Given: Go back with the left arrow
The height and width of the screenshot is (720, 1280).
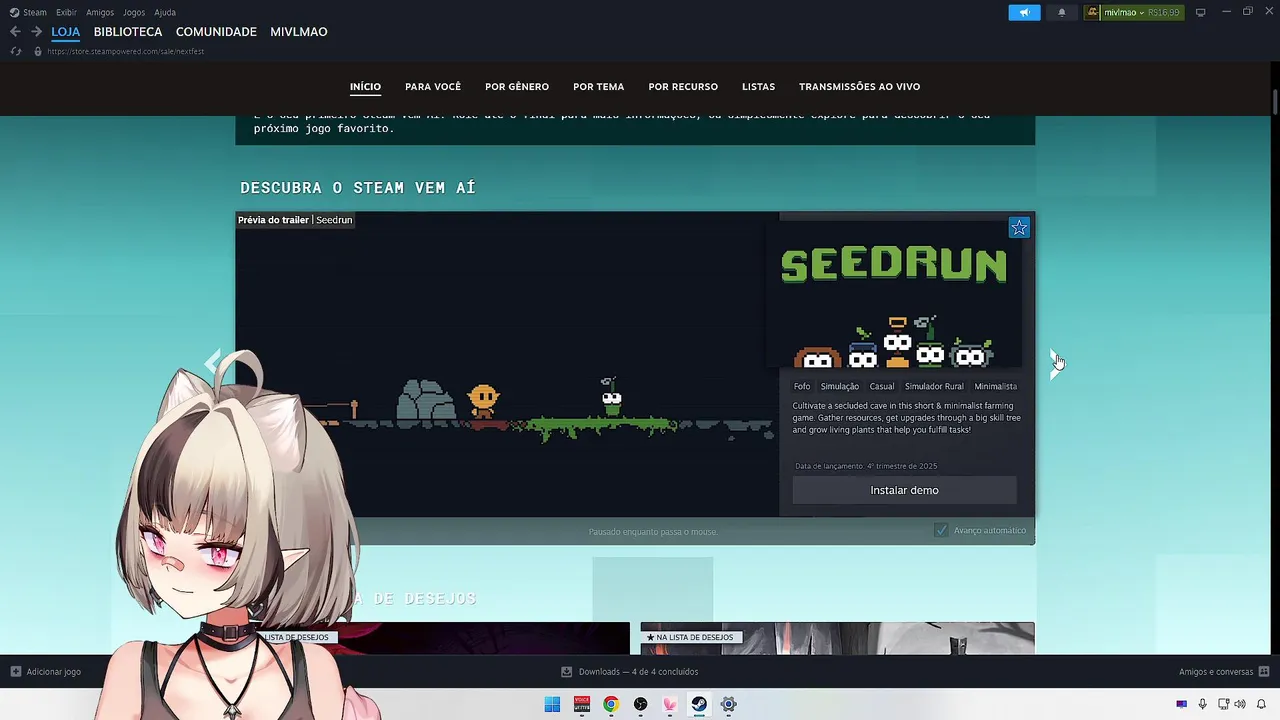Looking at the screenshot, I should coord(15,32).
